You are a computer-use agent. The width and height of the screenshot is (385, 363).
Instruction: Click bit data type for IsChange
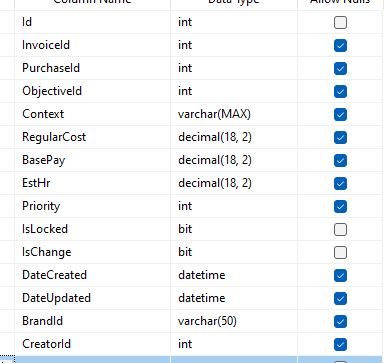(234, 252)
